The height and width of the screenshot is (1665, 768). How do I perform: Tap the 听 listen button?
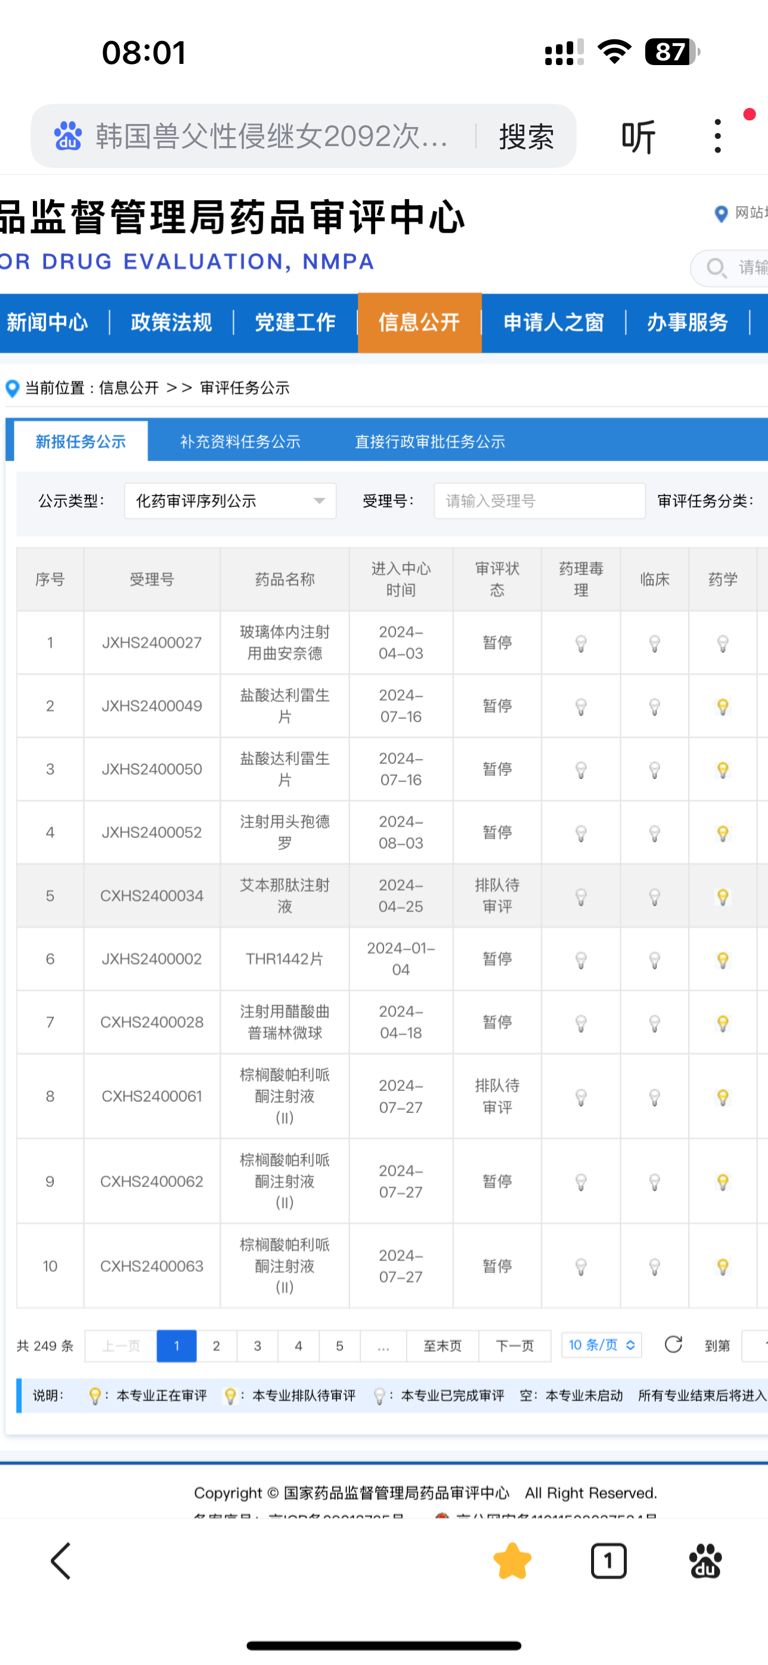(x=638, y=137)
